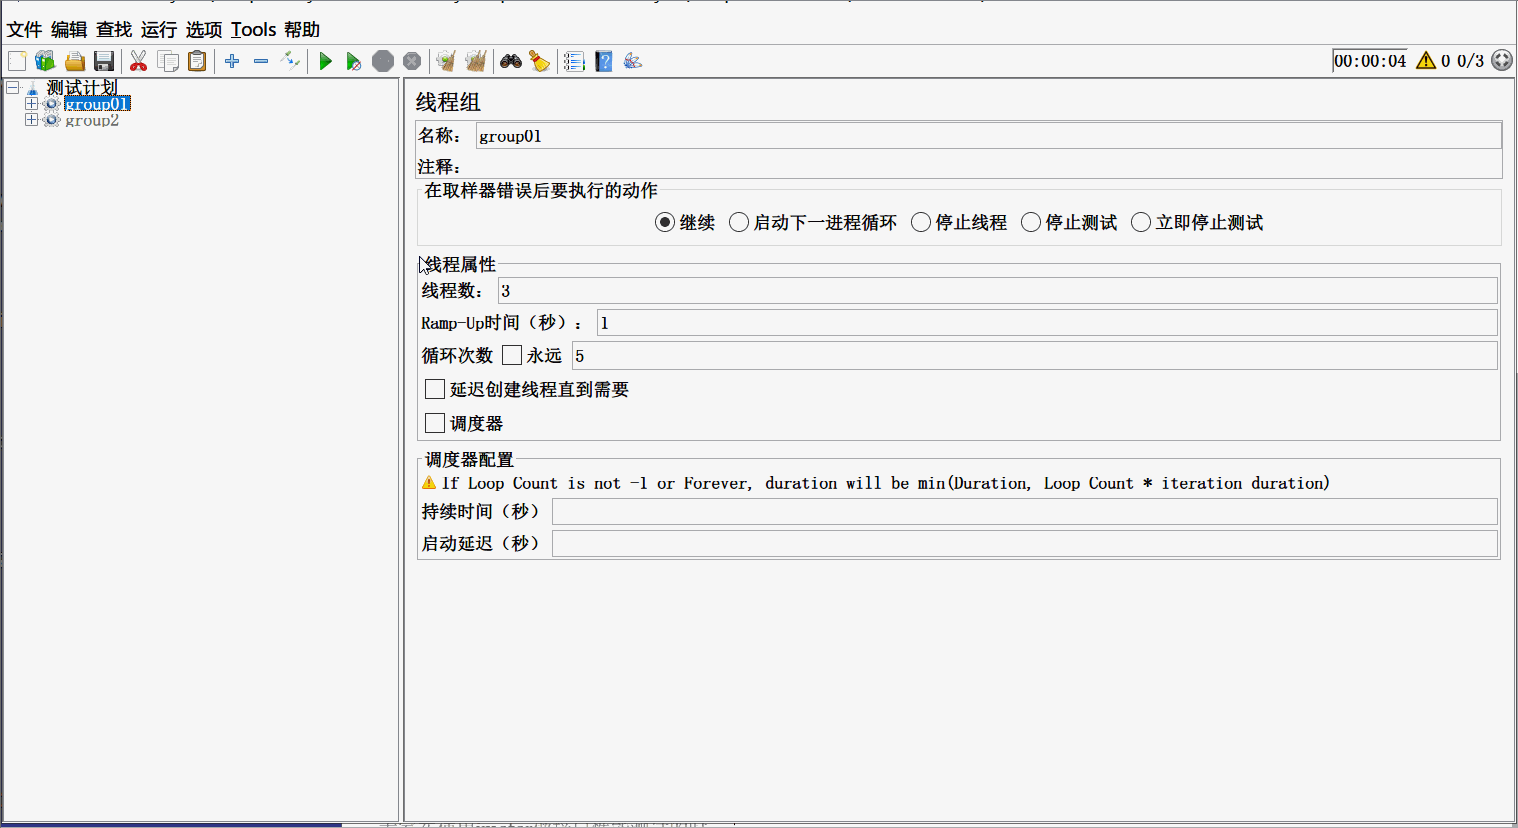Viewport: 1518px width, 828px height.
Task: Expand the group01 tree node
Action: [x=31, y=104]
